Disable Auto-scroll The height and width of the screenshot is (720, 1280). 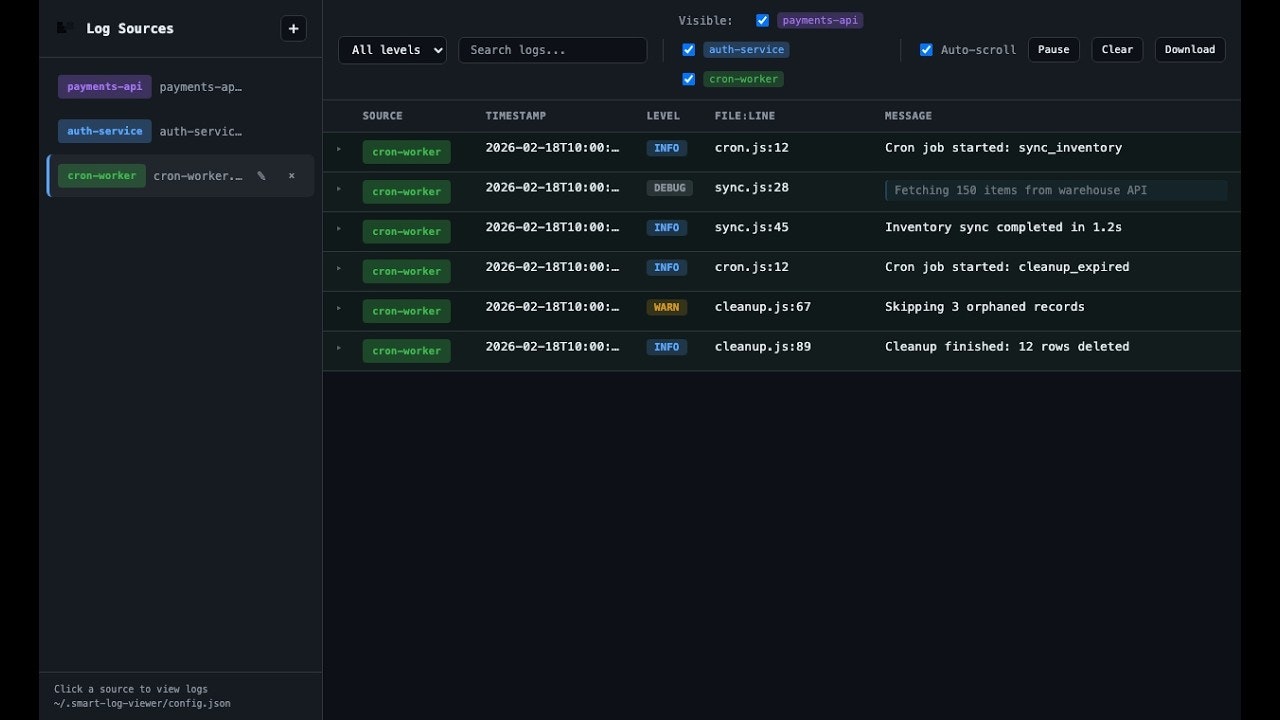[x=925, y=49]
